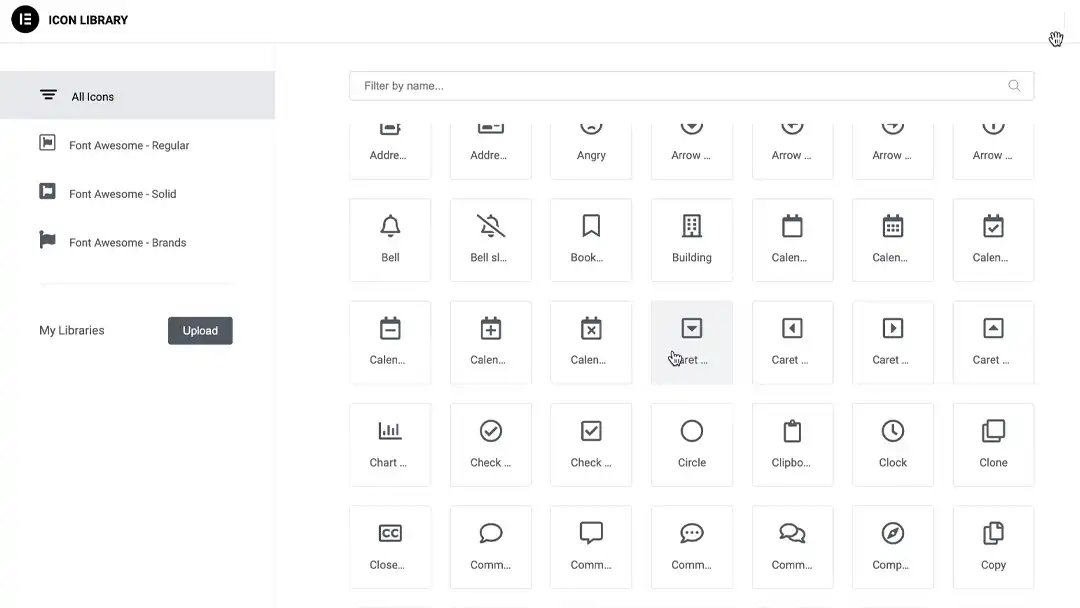This screenshot has width=1080, height=608.
Task: Switch to the Font Awesome - Brands library
Action: 125,242
